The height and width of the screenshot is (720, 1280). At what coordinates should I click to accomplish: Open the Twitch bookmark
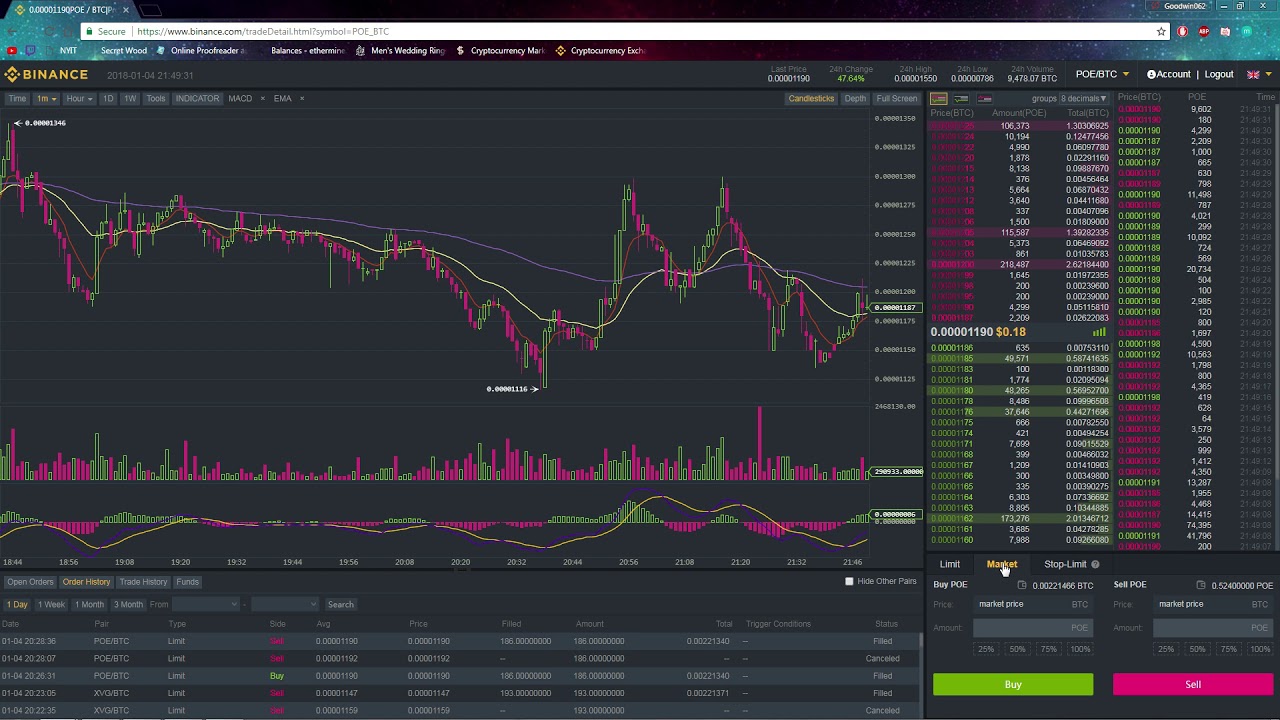(x=30, y=50)
